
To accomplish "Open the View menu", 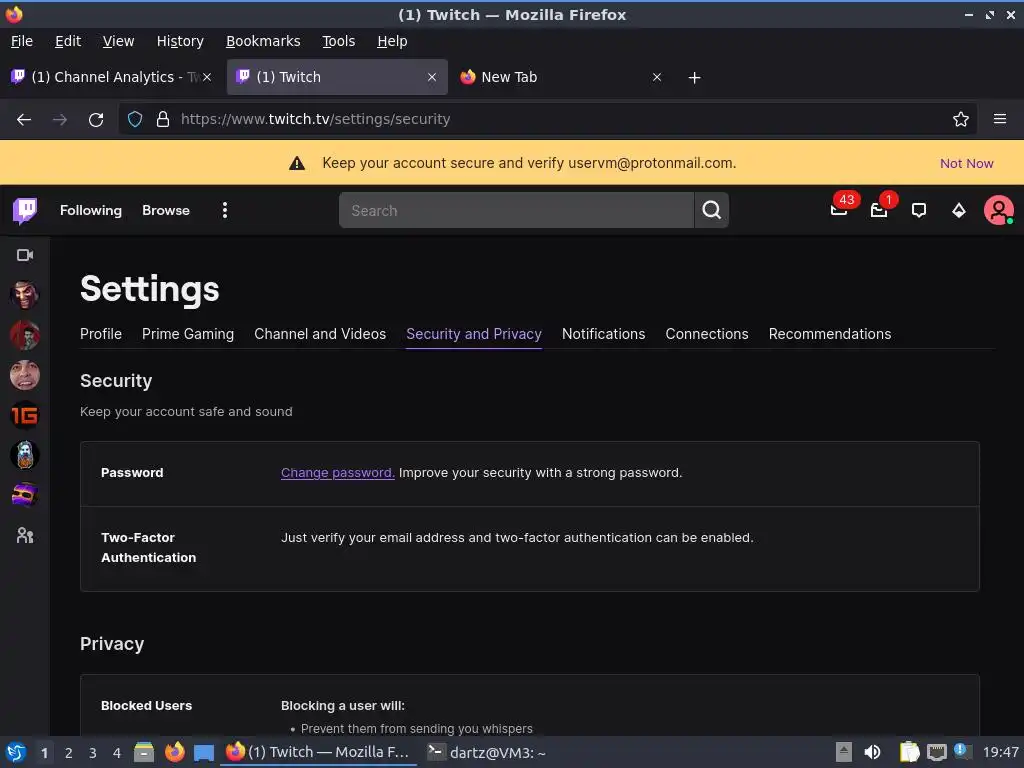I will point(118,41).
